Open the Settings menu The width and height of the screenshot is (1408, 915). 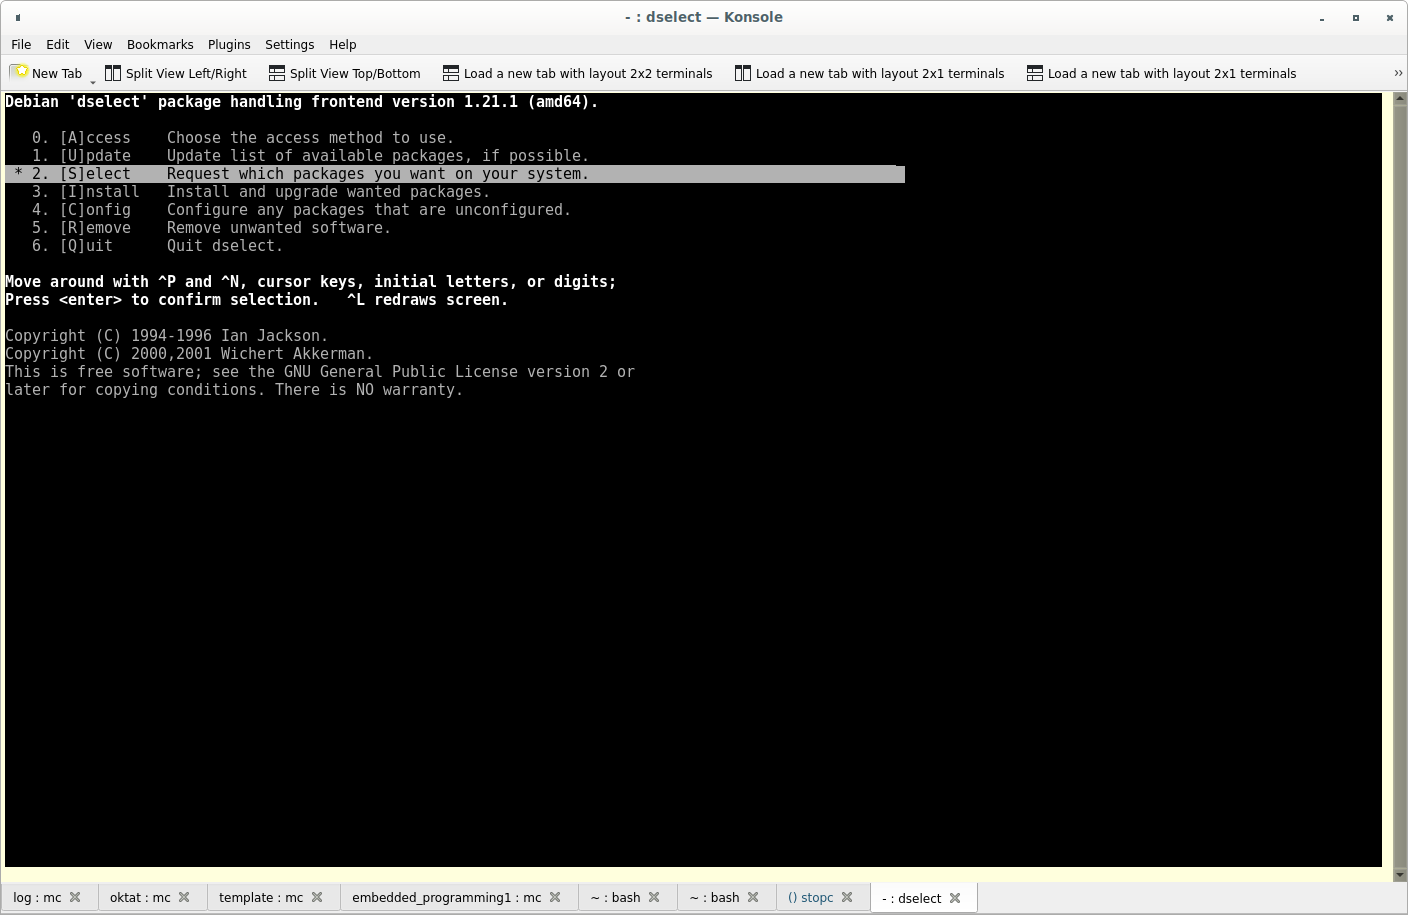tap(289, 45)
